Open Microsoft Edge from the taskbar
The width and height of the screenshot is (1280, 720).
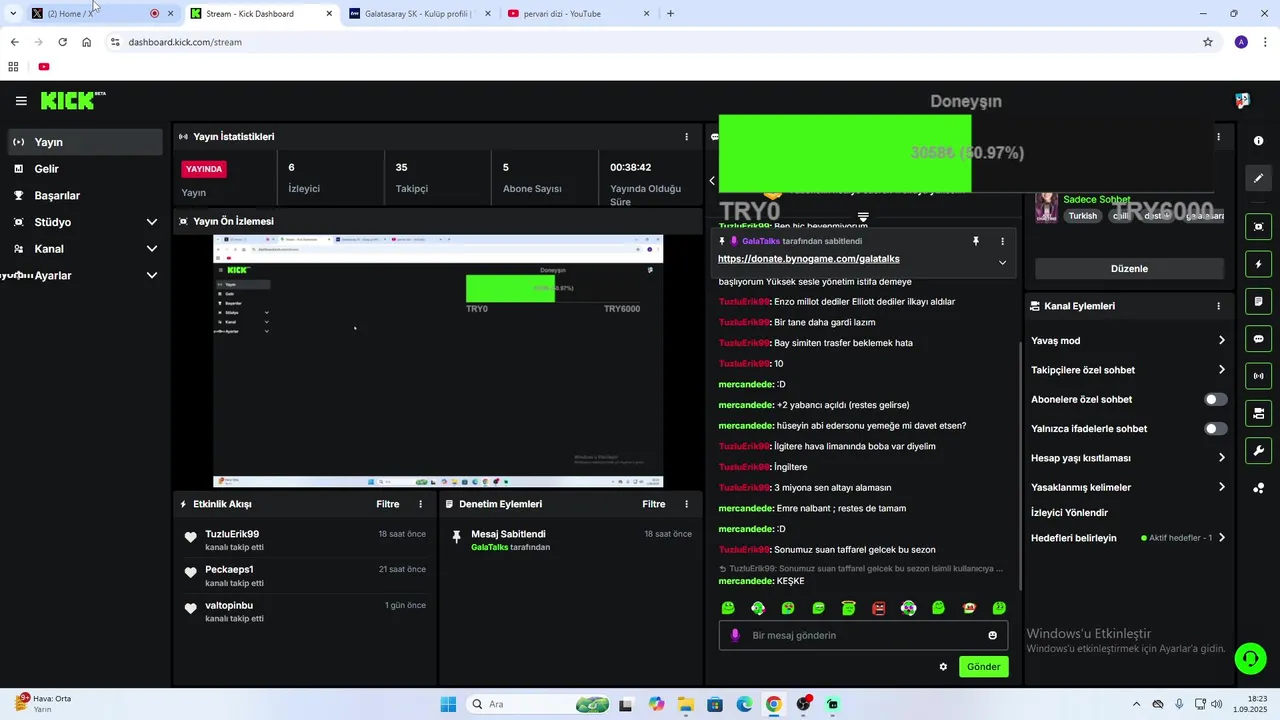pyautogui.click(x=744, y=705)
